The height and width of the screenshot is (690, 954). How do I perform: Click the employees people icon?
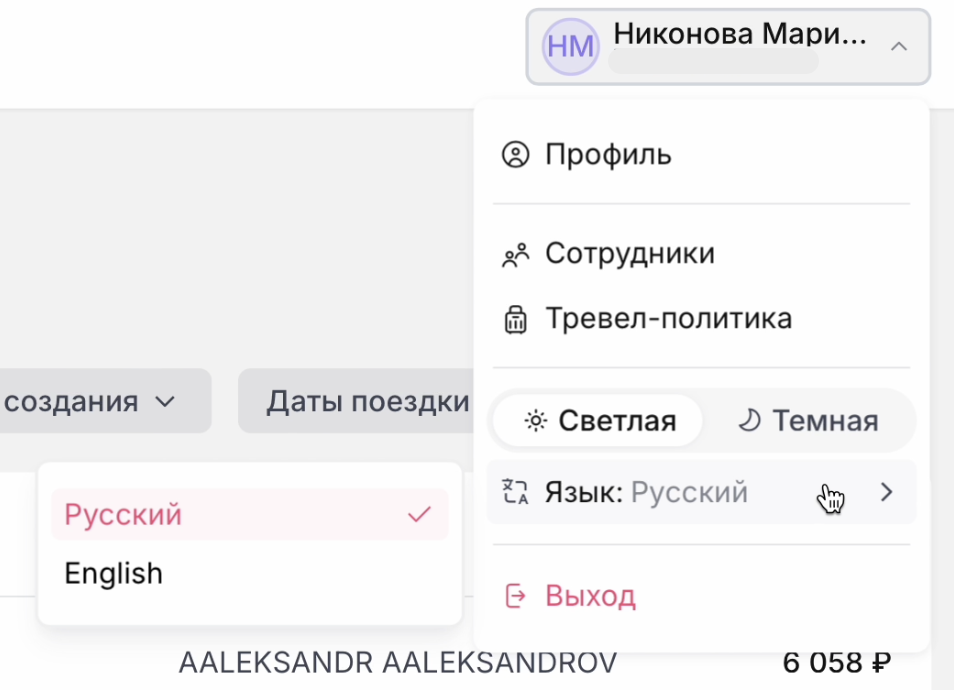tap(515, 255)
